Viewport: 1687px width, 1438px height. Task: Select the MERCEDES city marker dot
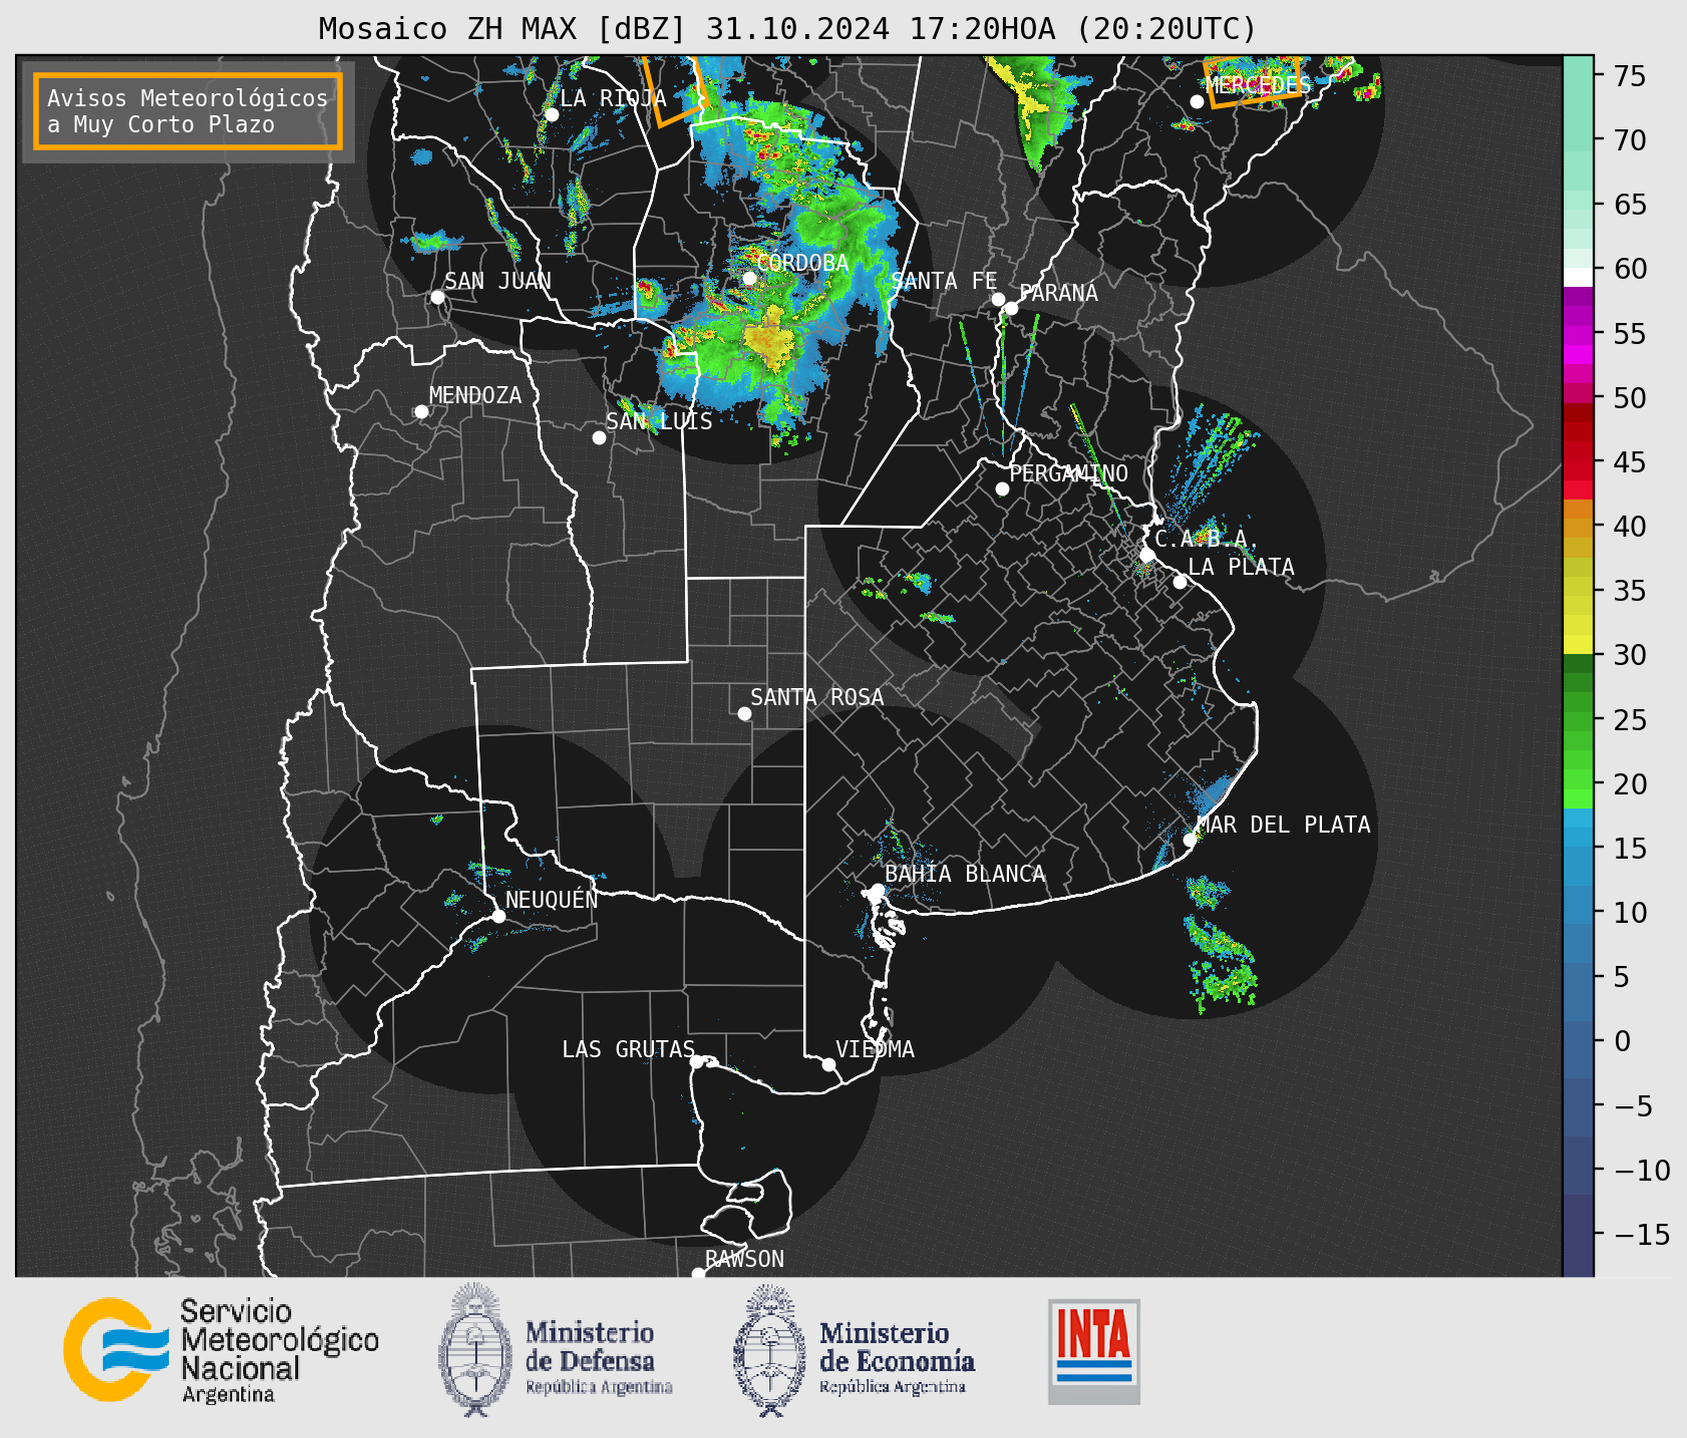click(x=1197, y=102)
